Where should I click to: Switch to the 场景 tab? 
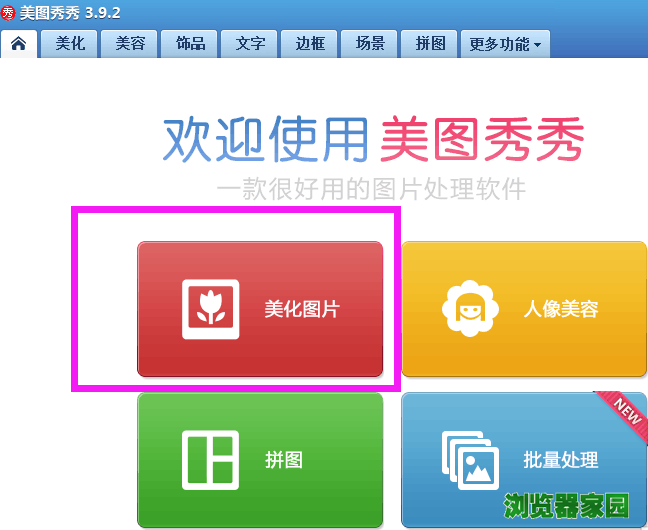(x=369, y=43)
